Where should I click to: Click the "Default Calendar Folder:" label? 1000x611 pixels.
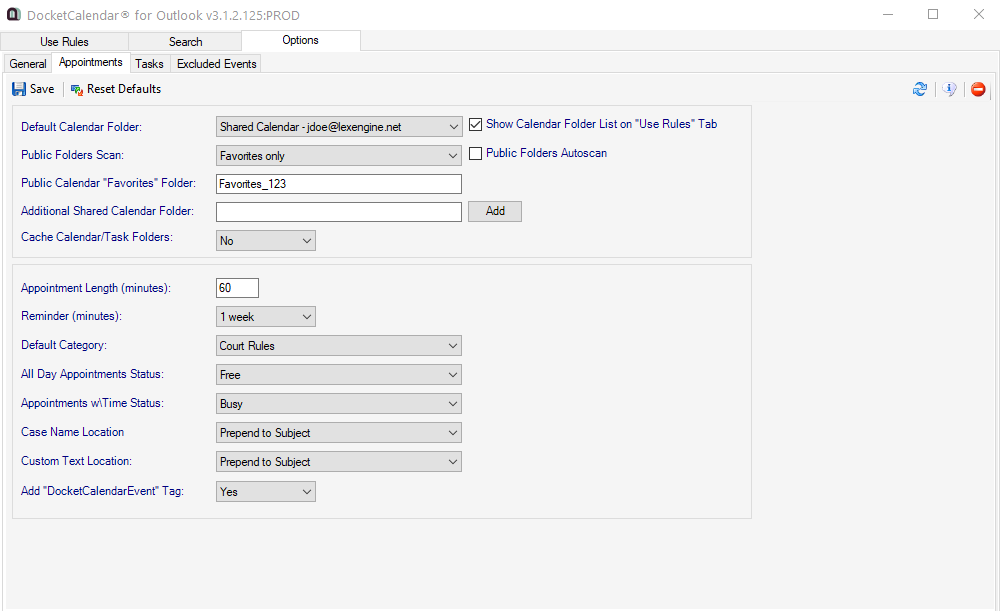[82, 127]
